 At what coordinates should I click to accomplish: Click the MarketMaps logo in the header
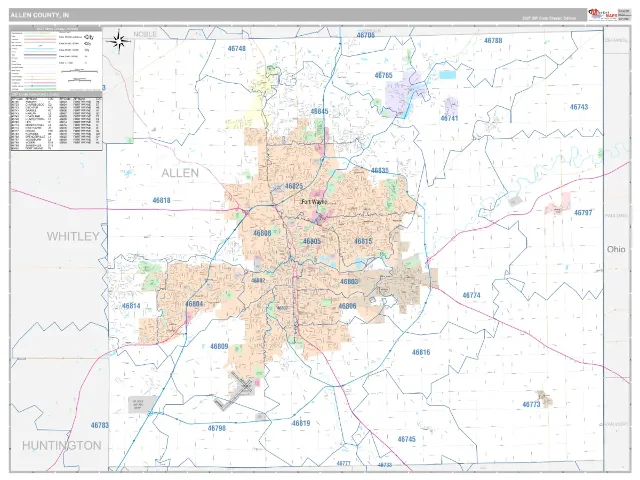(602, 14)
